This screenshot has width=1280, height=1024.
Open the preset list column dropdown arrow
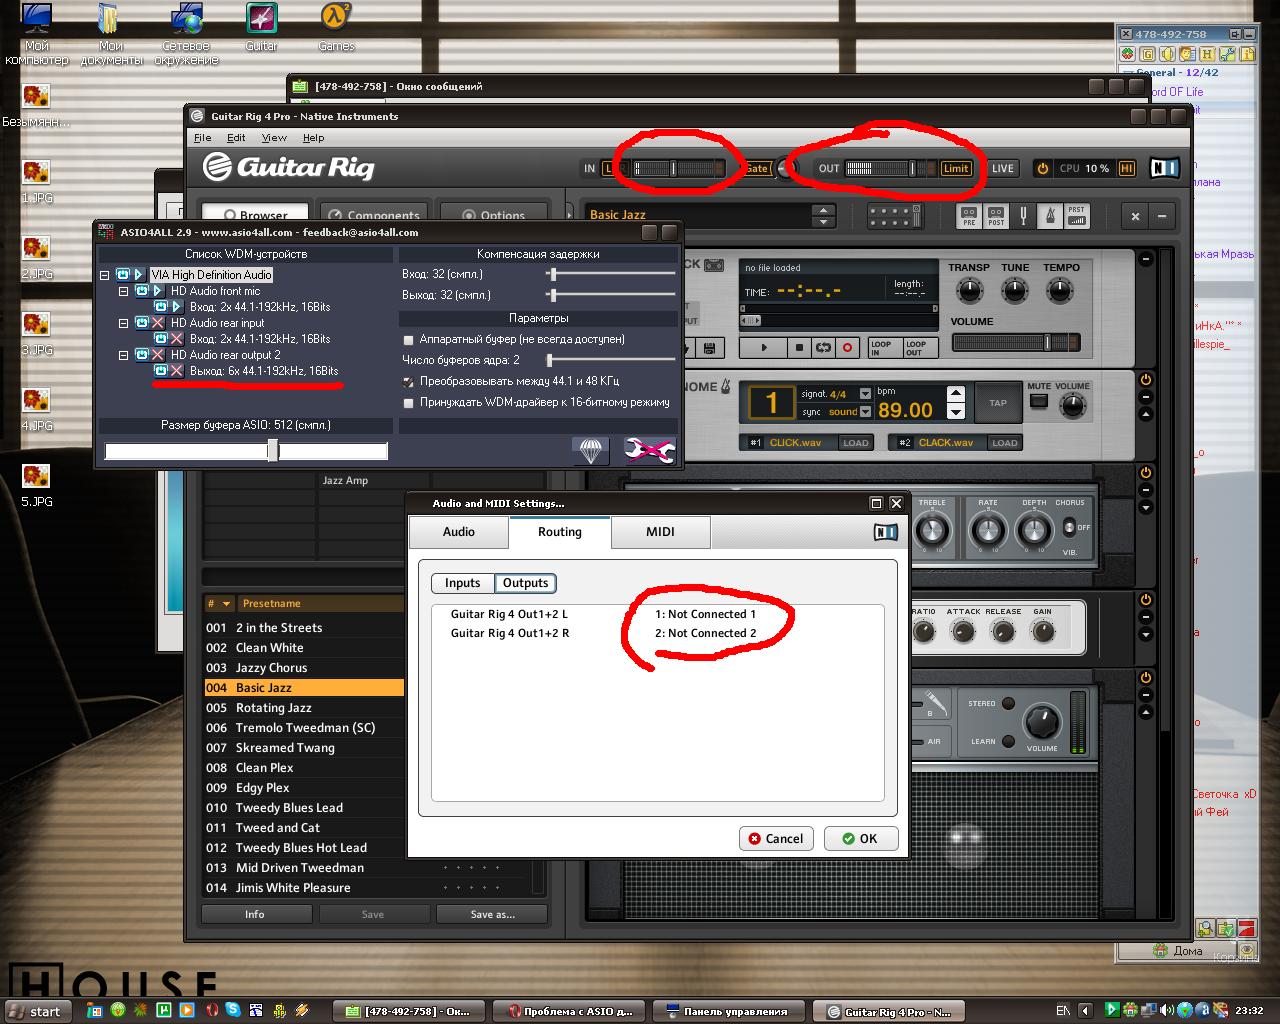(x=227, y=604)
